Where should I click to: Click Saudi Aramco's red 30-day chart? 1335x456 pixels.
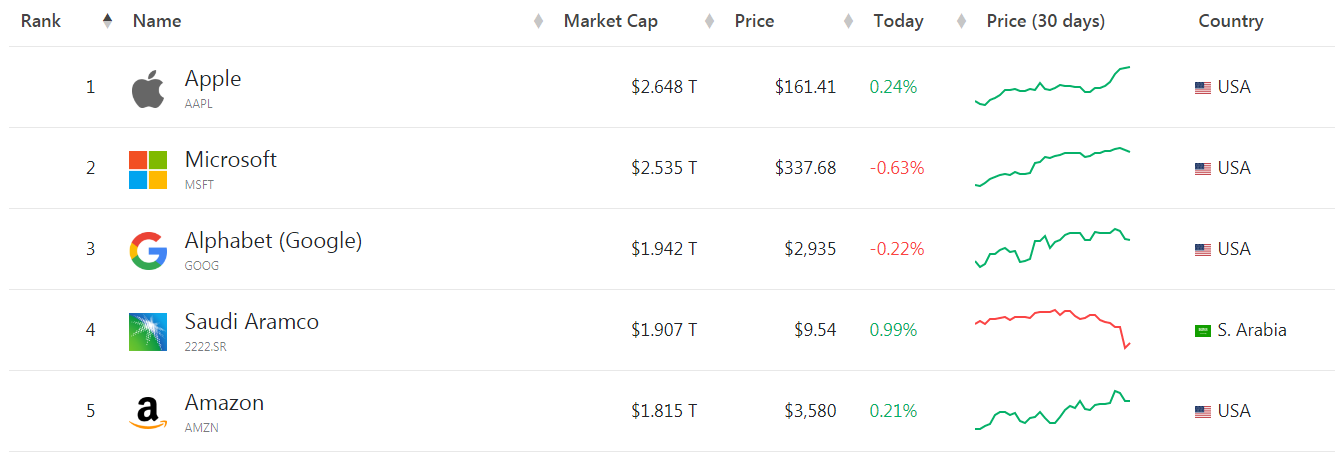click(1053, 329)
